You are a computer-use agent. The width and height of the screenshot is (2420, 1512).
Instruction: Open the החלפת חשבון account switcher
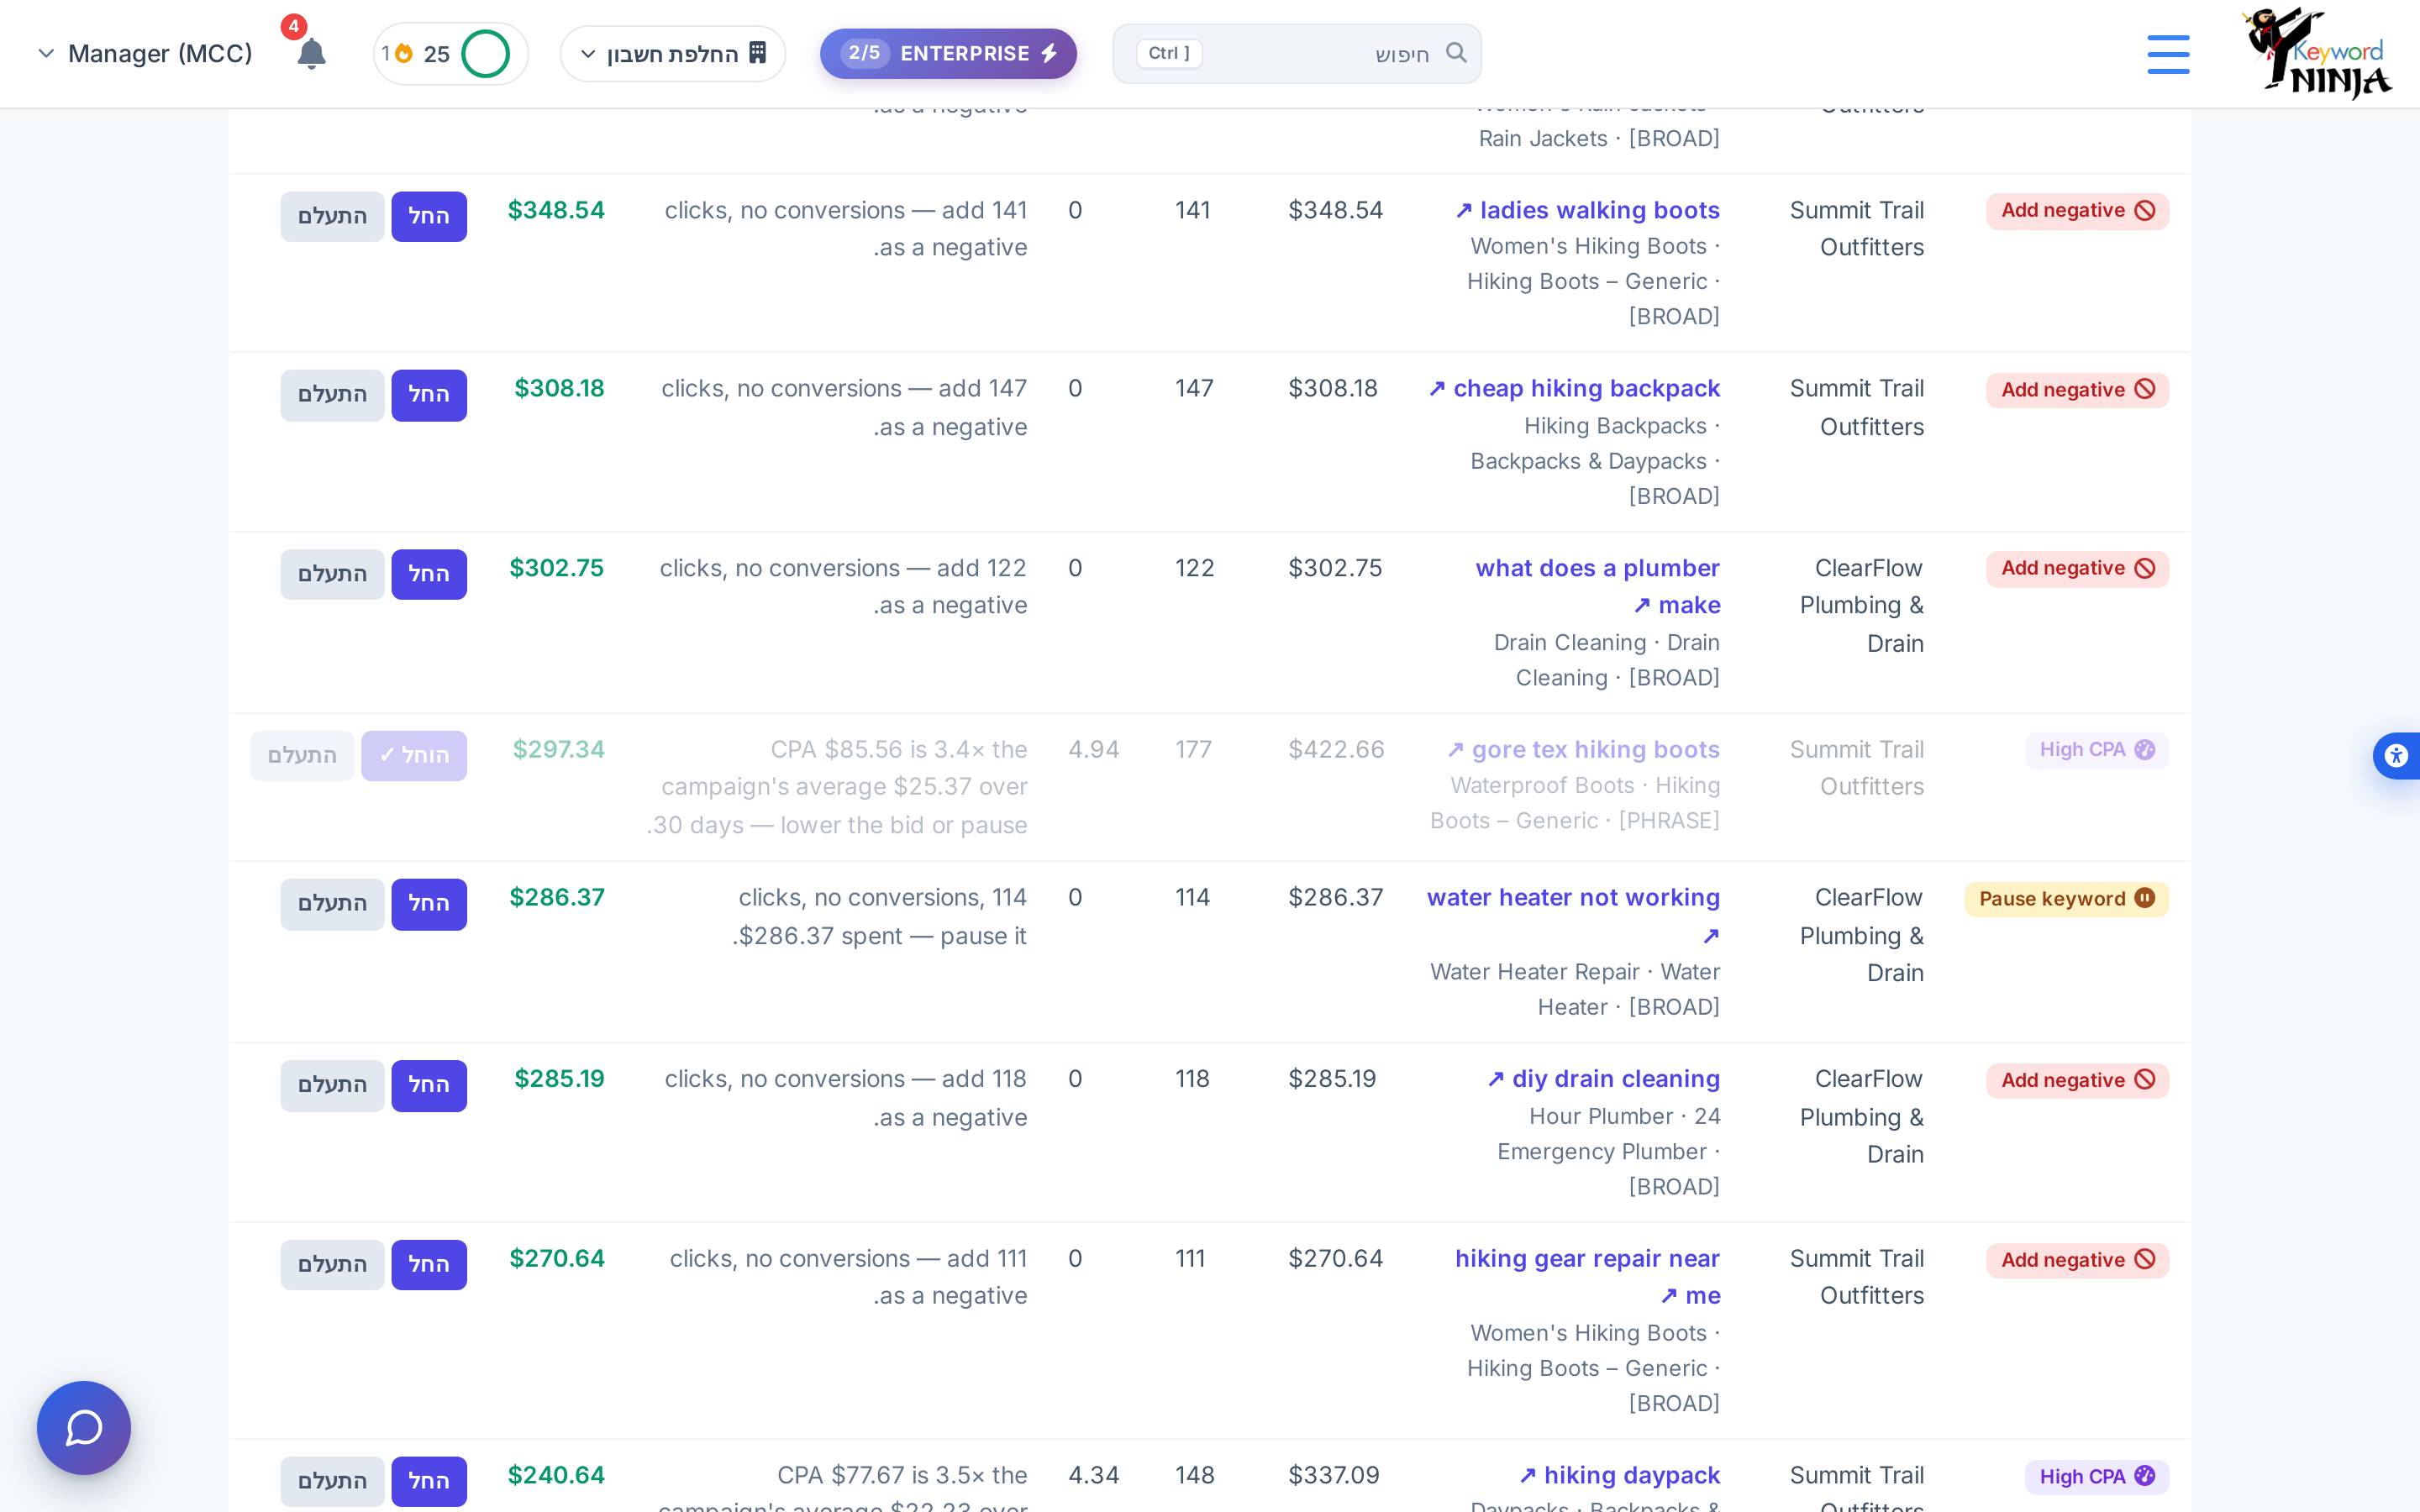pyautogui.click(x=673, y=53)
